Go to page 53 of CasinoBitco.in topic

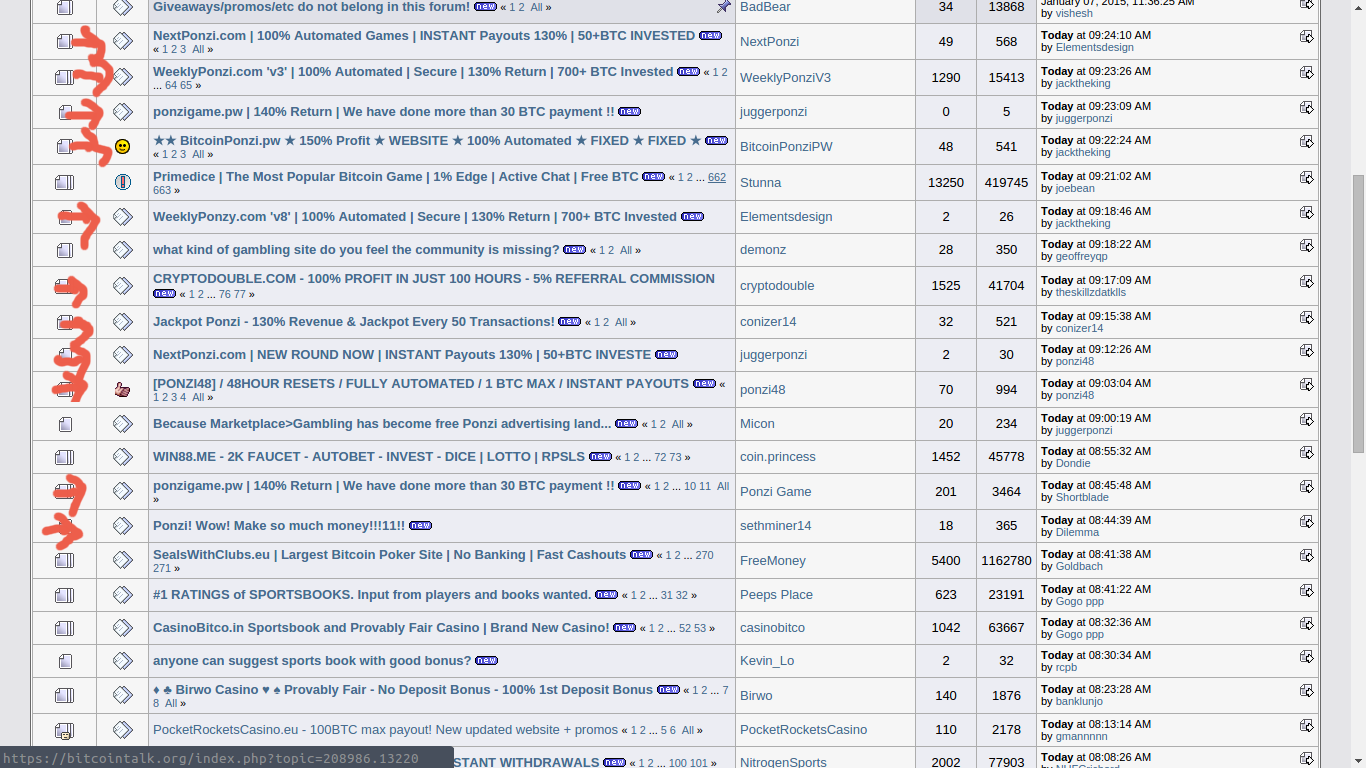pyautogui.click(x=700, y=629)
